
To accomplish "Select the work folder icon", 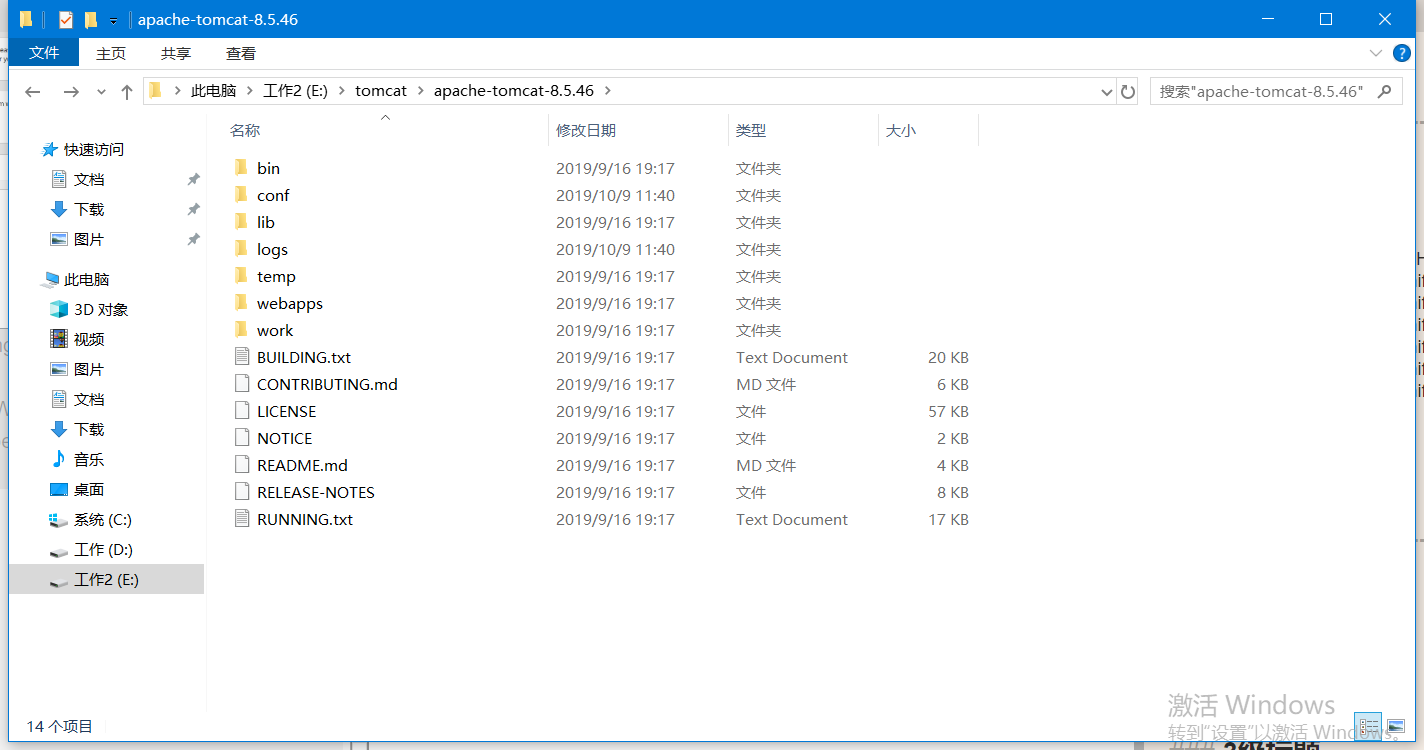I will (240, 330).
